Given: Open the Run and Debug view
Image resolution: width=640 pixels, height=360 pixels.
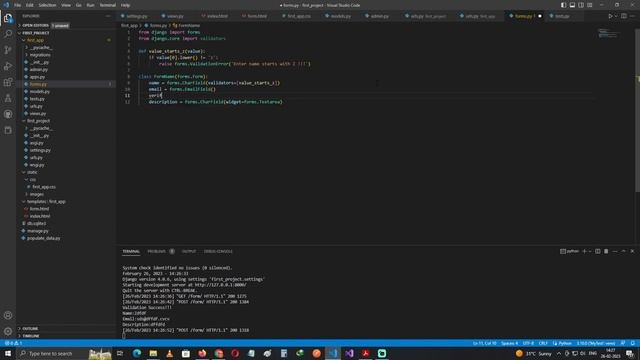Looking at the screenshot, I should [8, 66].
